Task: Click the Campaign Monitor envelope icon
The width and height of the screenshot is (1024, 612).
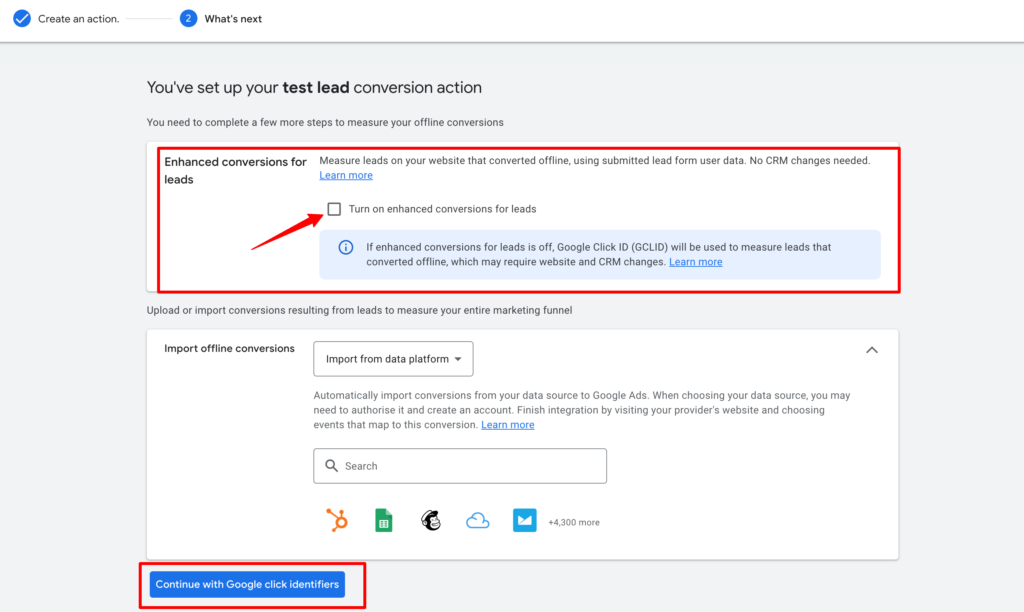Action: point(524,520)
